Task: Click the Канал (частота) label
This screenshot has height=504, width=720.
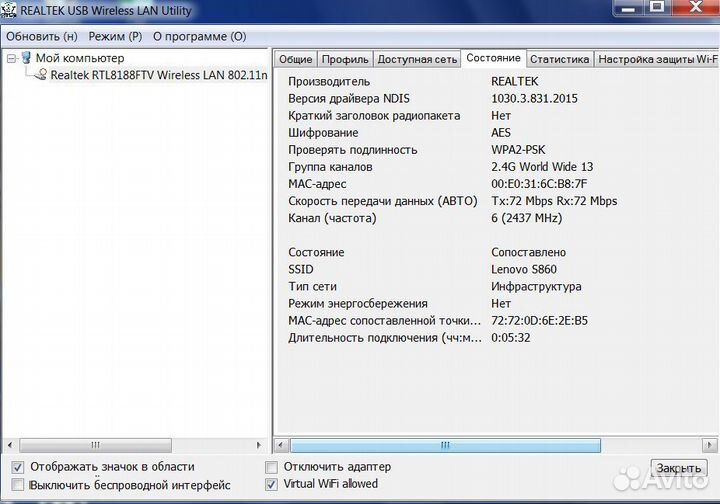Action: pyautogui.click(x=332, y=218)
